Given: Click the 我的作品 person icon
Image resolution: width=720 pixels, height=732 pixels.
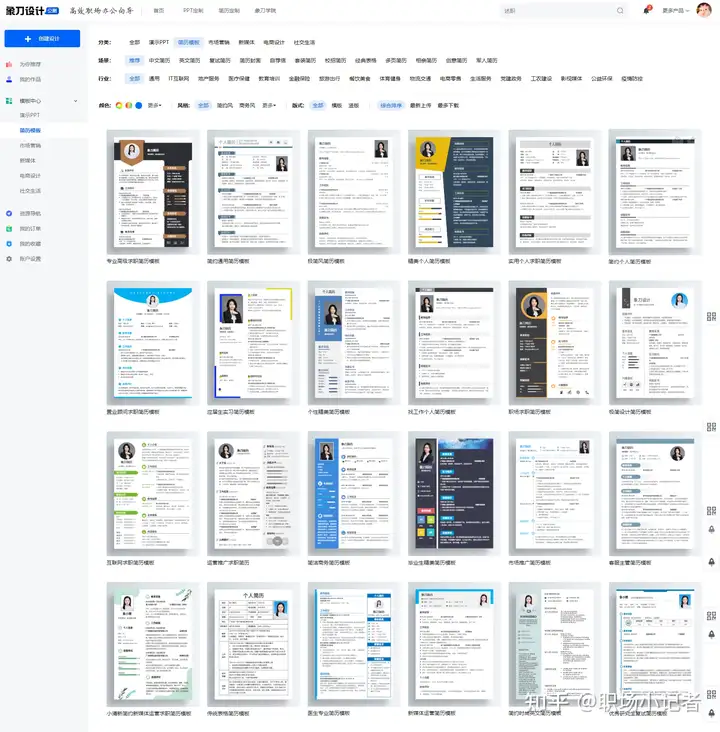Looking at the screenshot, I should pyautogui.click(x=9, y=79).
